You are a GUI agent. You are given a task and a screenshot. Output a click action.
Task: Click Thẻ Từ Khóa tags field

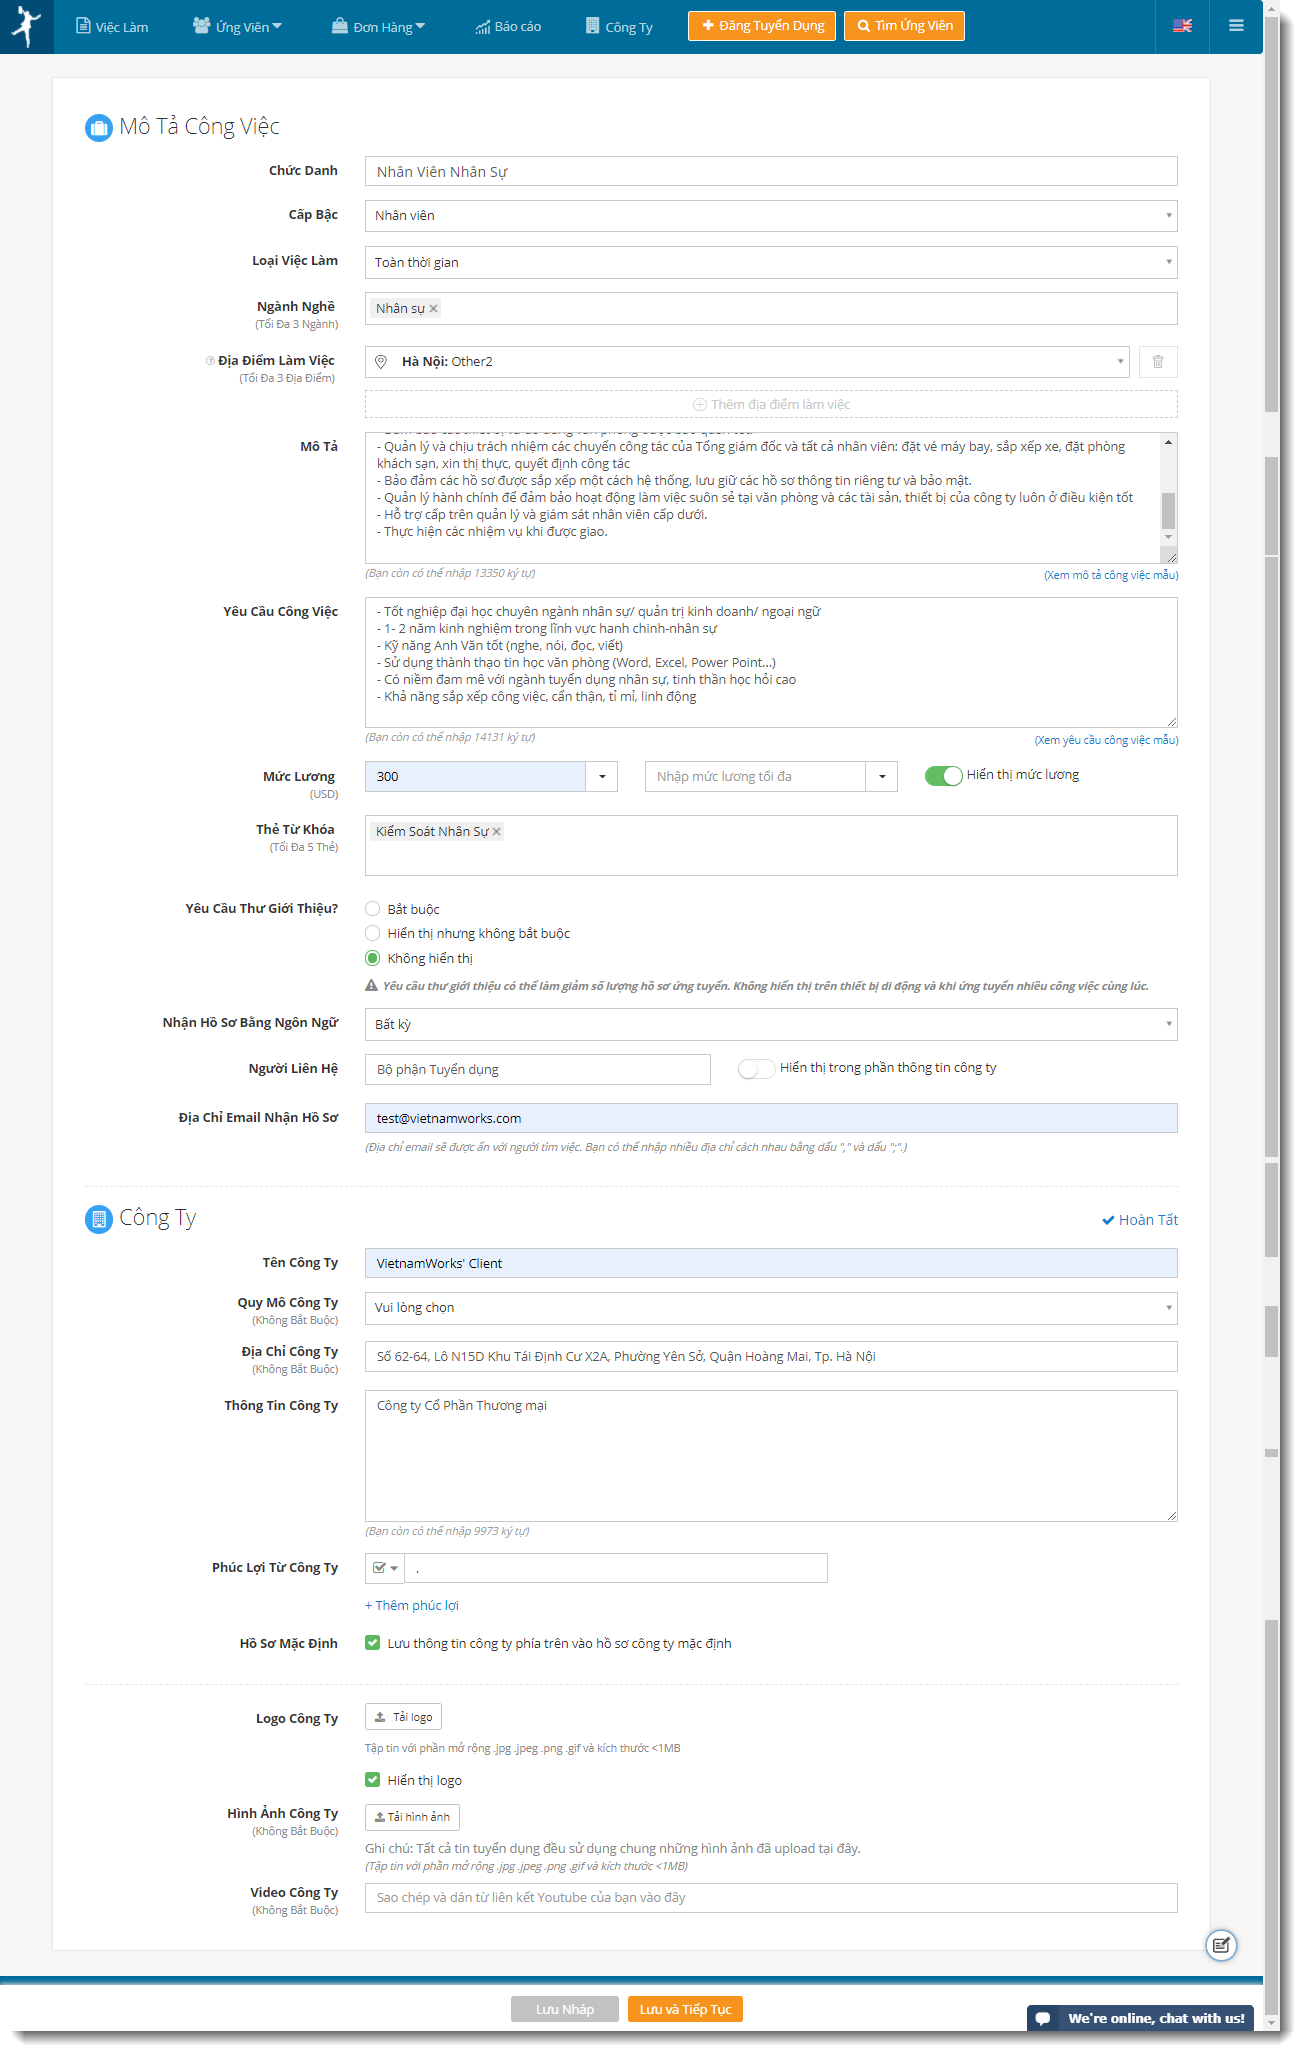771,846
